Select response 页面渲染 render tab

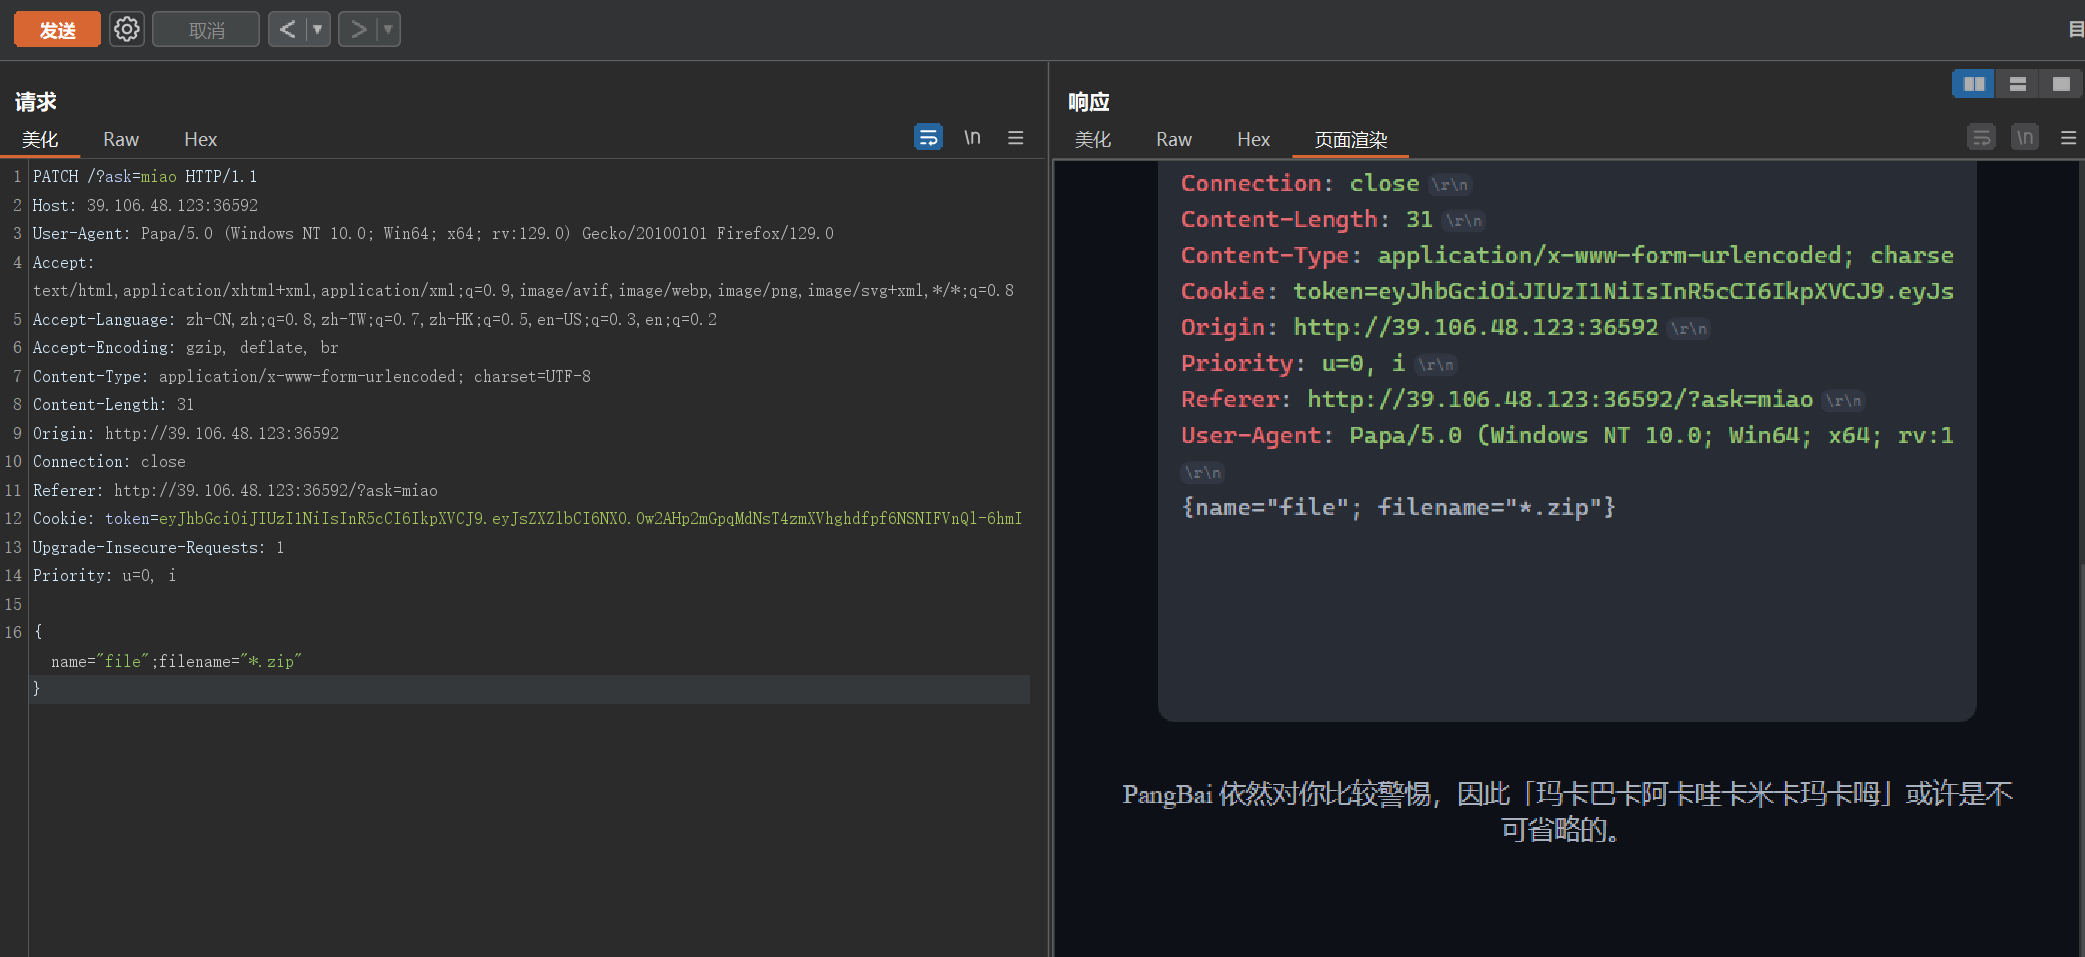point(1350,140)
